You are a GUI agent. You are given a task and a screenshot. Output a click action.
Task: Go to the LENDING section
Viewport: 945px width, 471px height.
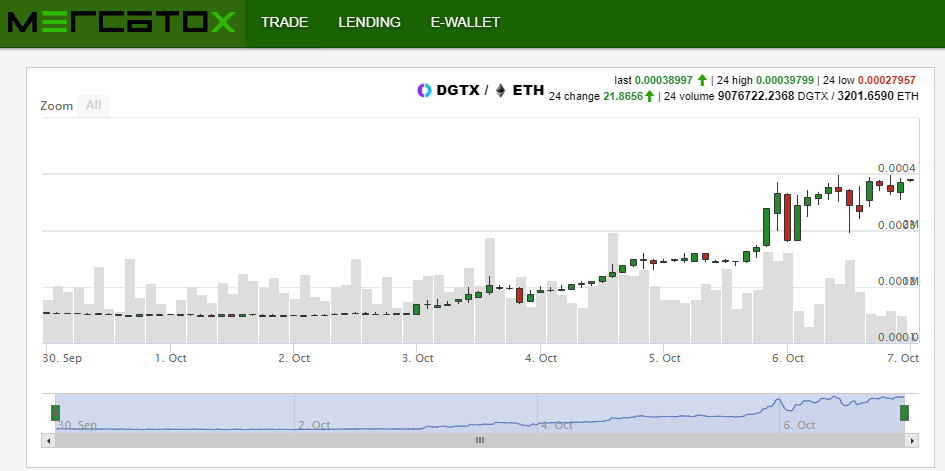[x=369, y=22]
